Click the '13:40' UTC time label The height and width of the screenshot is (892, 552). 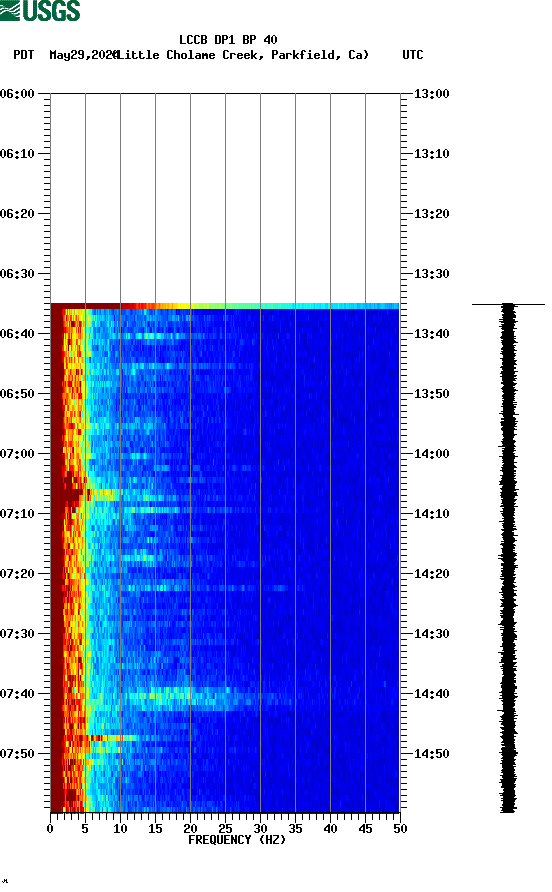[431, 334]
